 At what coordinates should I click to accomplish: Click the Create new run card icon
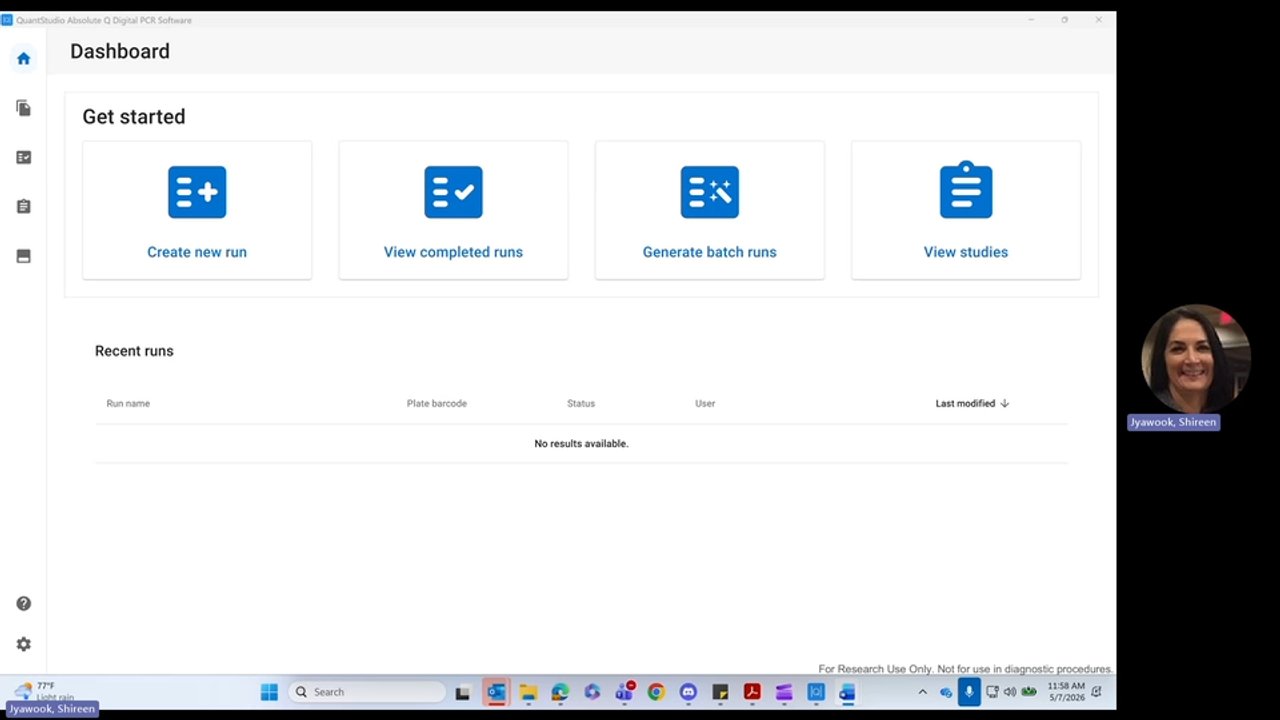197,192
